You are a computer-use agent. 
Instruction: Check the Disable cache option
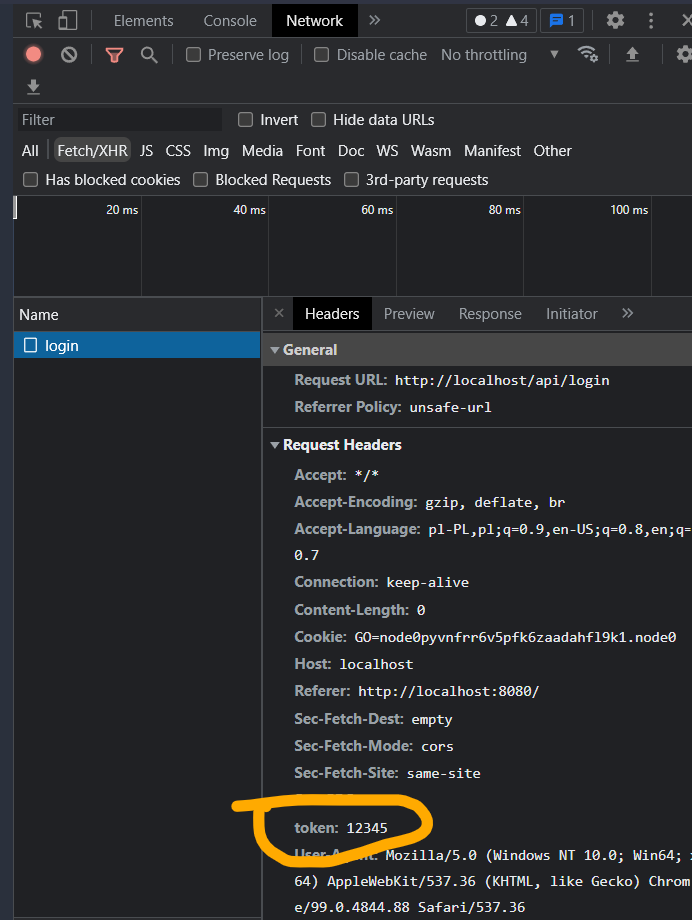[322, 55]
